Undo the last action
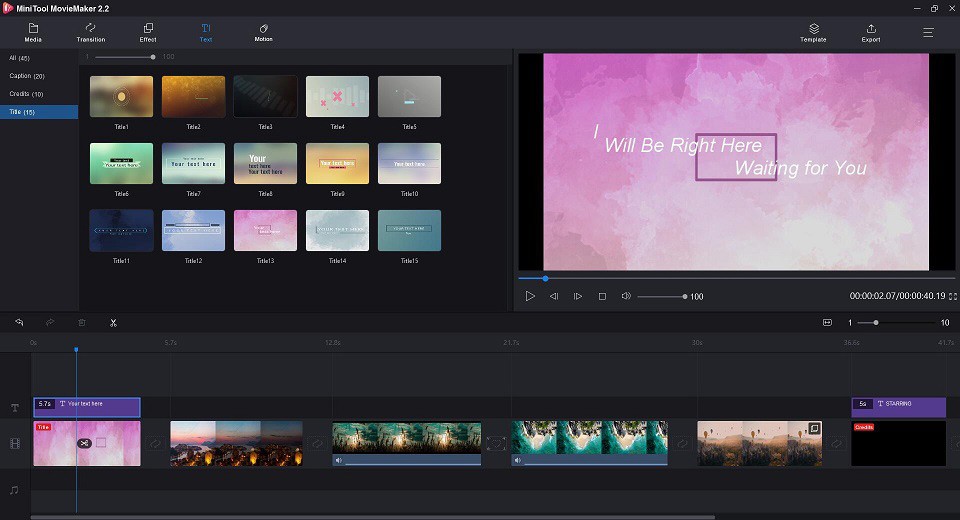The image size is (960, 520). click(19, 322)
